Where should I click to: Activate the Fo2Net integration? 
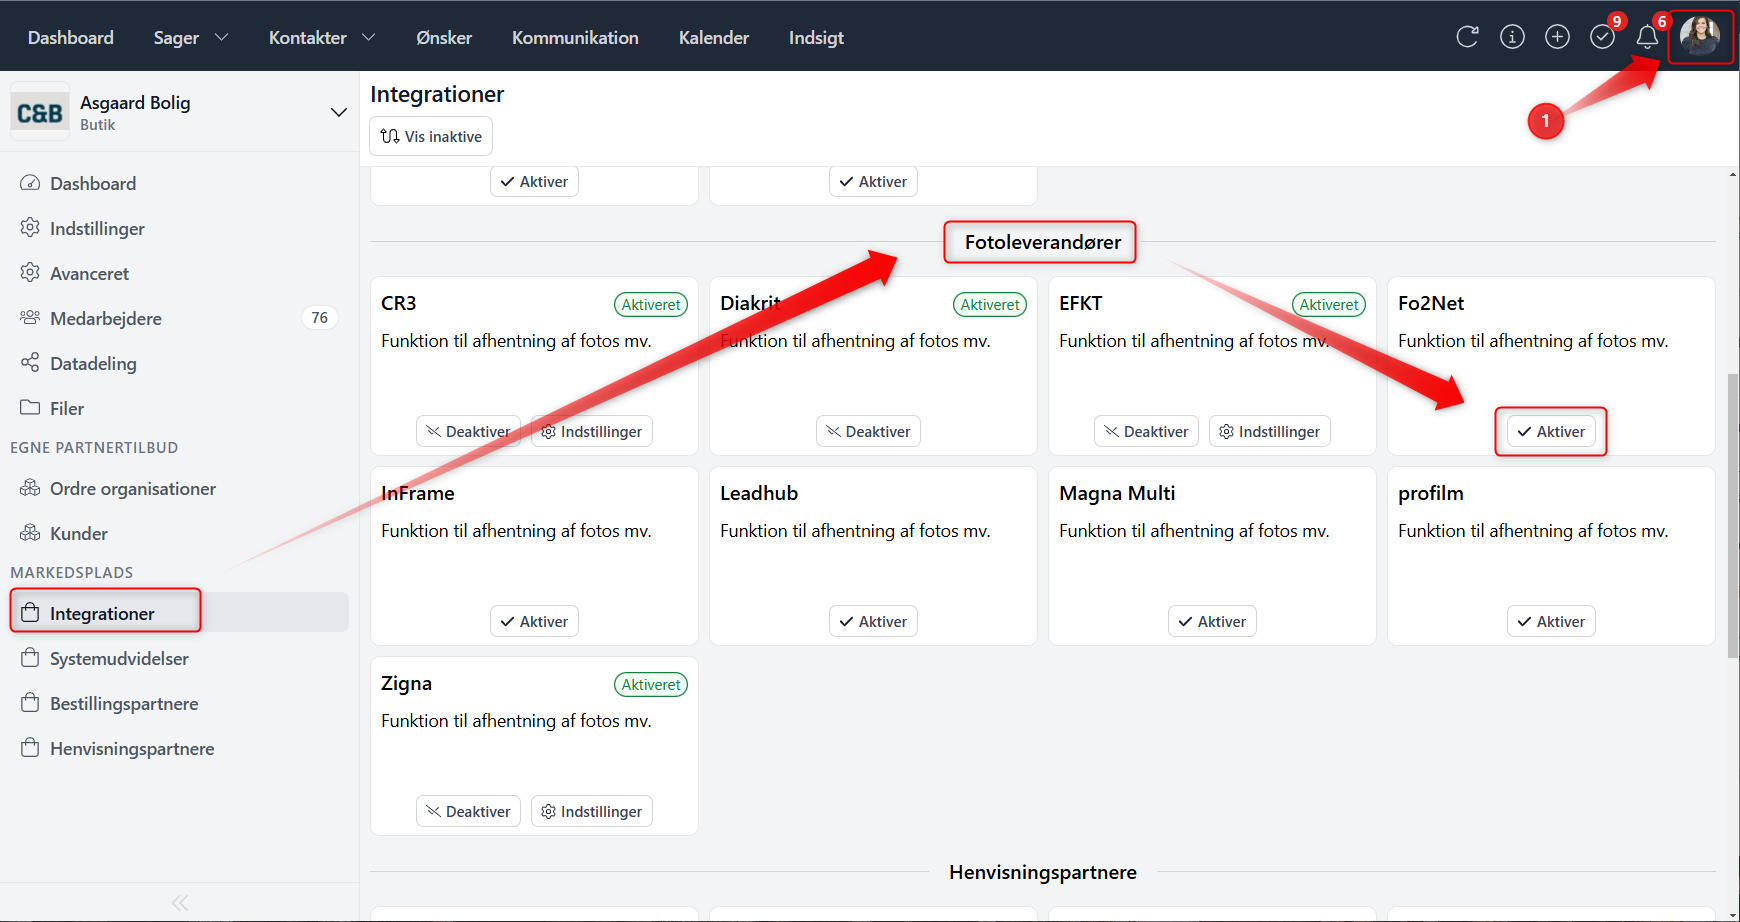(x=1550, y=431)
